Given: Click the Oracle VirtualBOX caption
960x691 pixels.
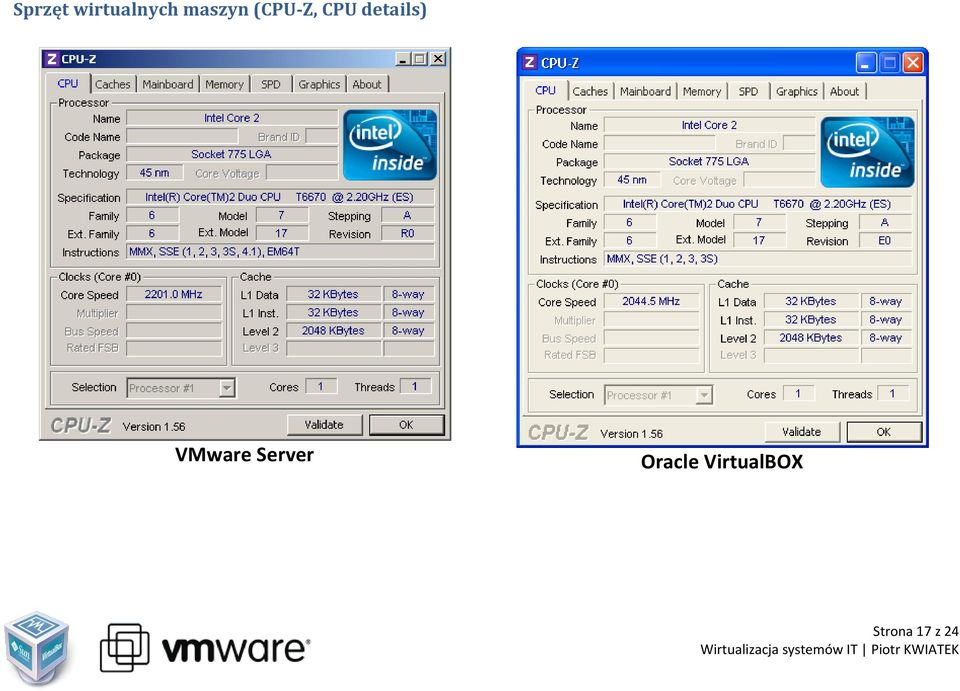Looking at the screenshot, I should pos(722,461).
